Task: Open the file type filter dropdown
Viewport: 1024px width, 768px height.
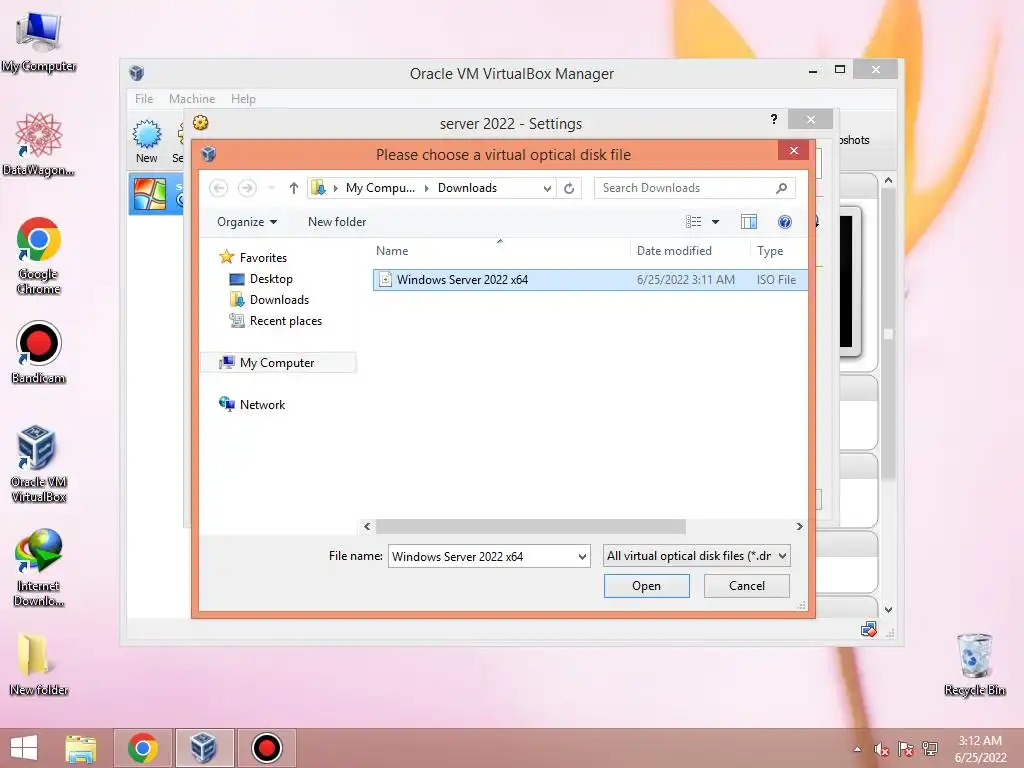Action: [696, 556]
